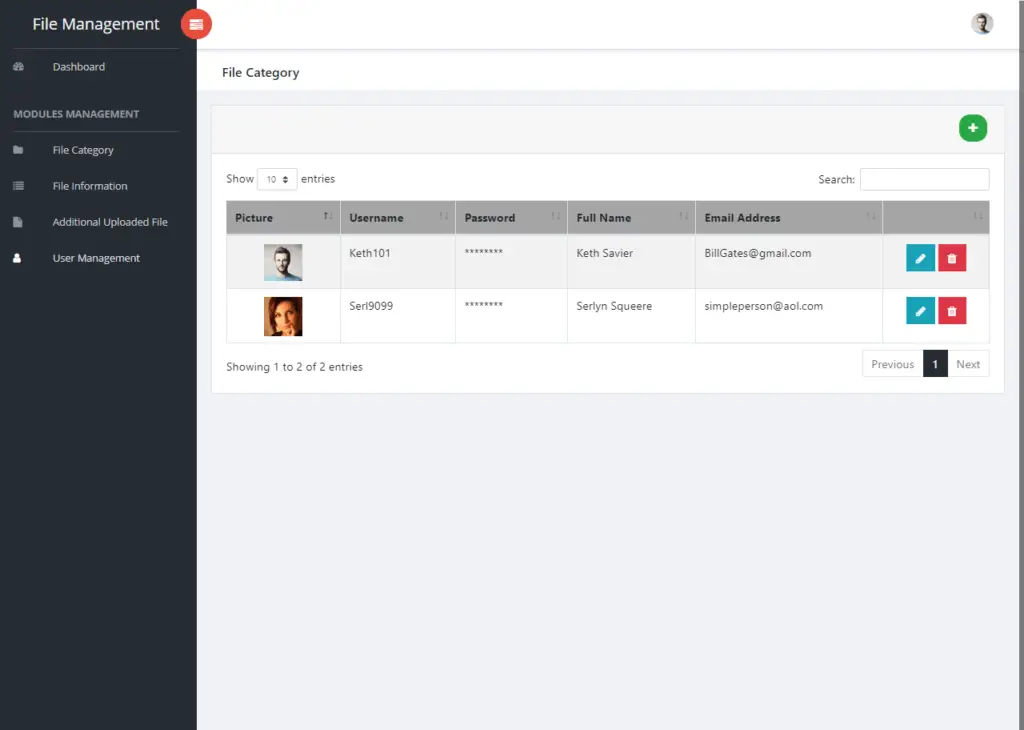
Task: Open the red hamburger menu
Action: click(x=196, y=24)
